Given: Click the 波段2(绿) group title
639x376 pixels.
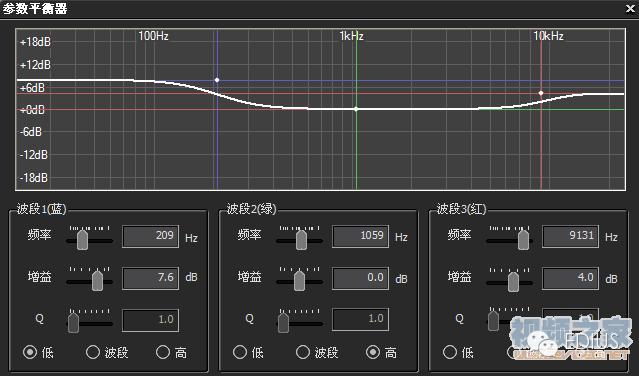Looking at the screenshot, I should pyautogui.click(x=251, y=209).
